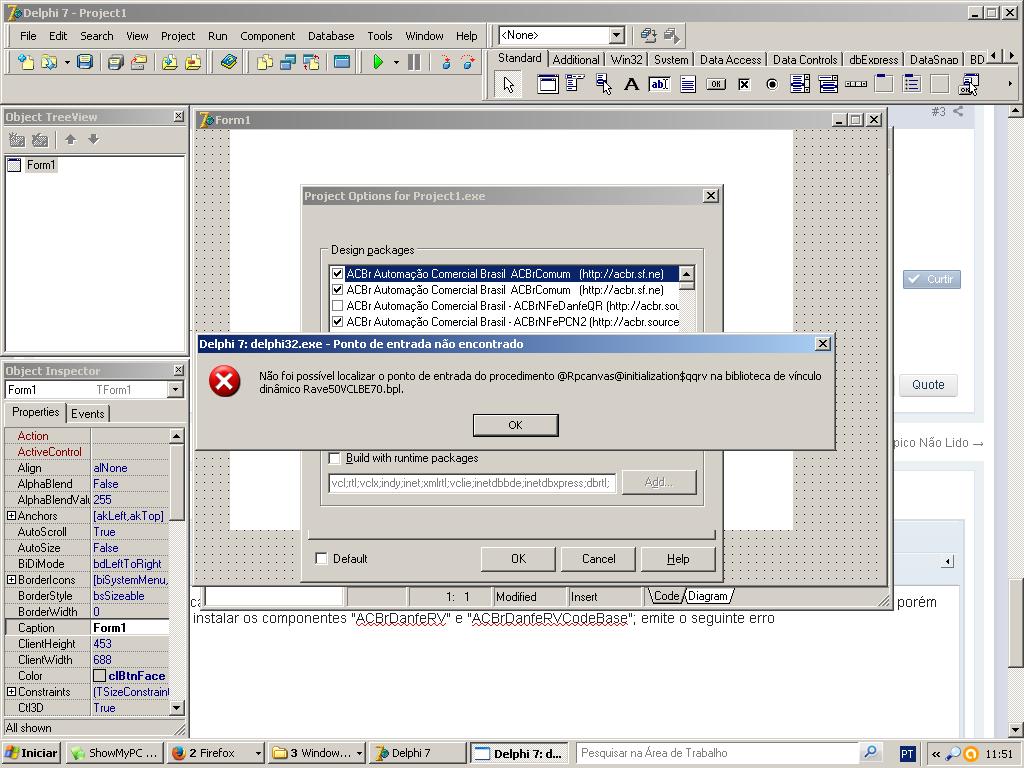Select the CheckBox component icon
The image size is (1024, 768).
coord(744,84)
